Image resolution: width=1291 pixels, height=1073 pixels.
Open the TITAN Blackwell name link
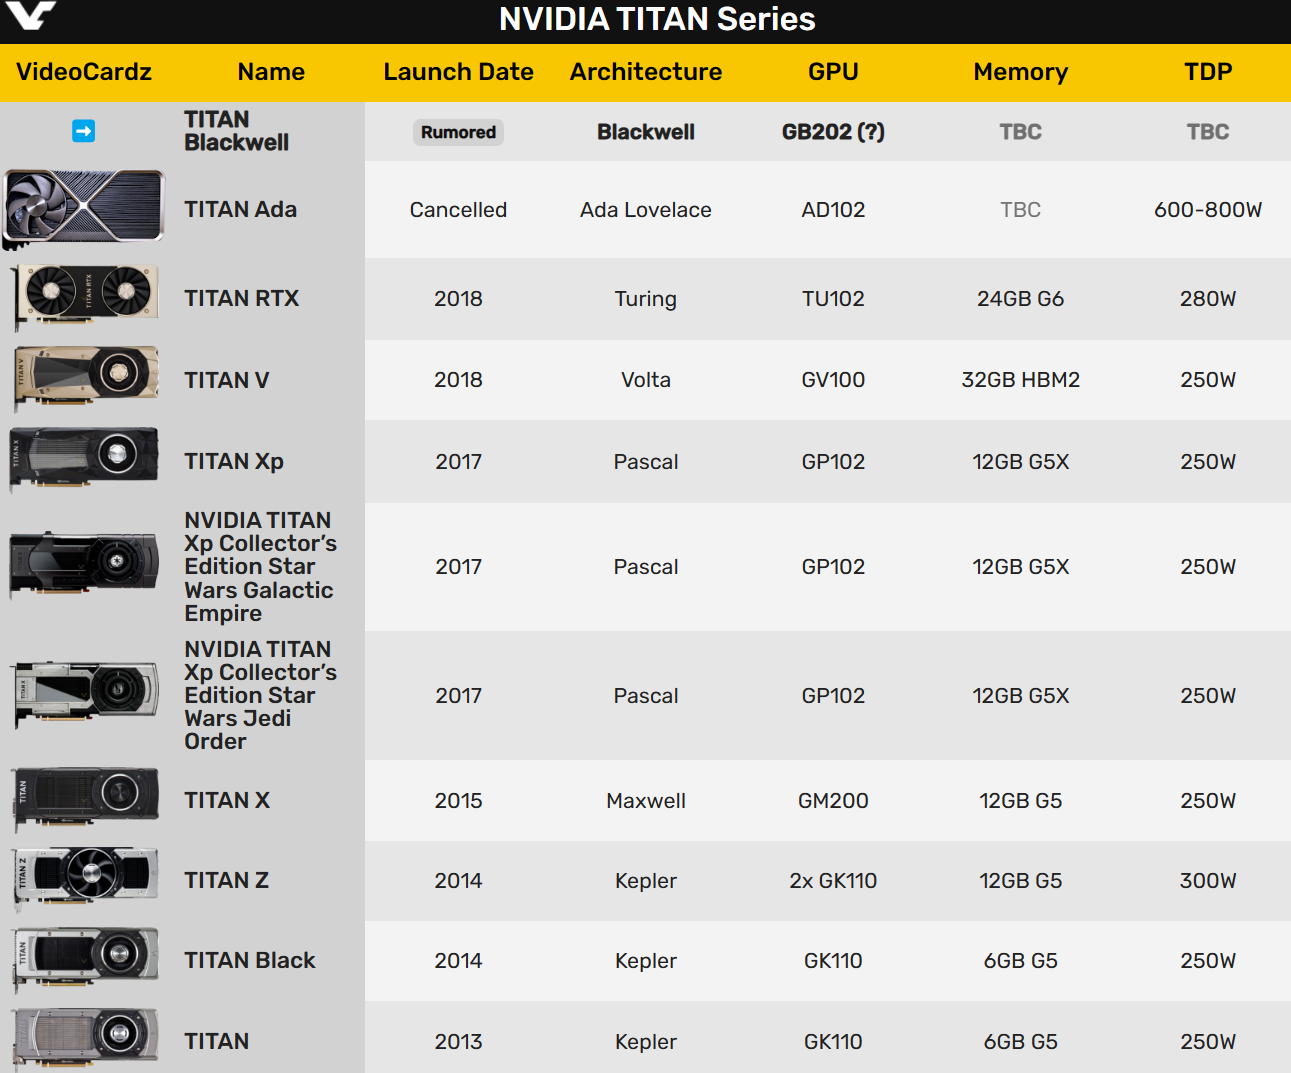click(x=236, y=131)
